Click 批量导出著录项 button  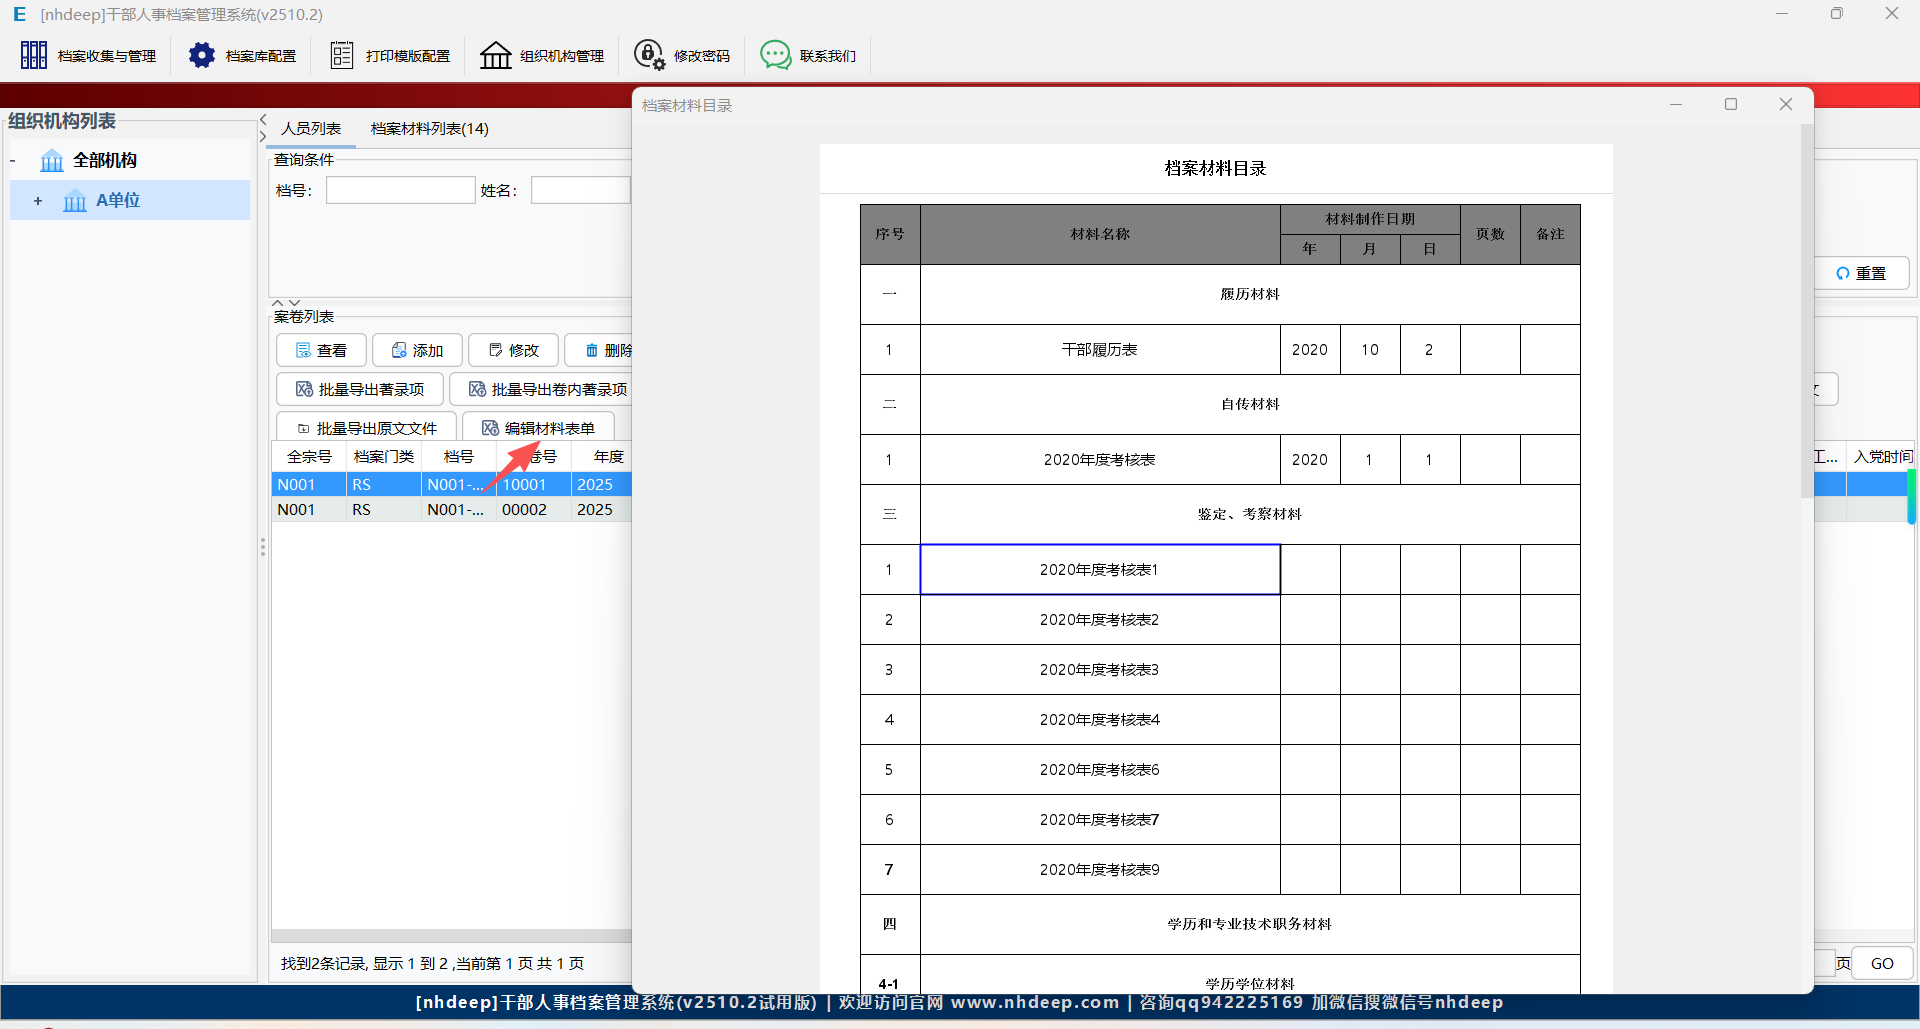coord(360,389)
